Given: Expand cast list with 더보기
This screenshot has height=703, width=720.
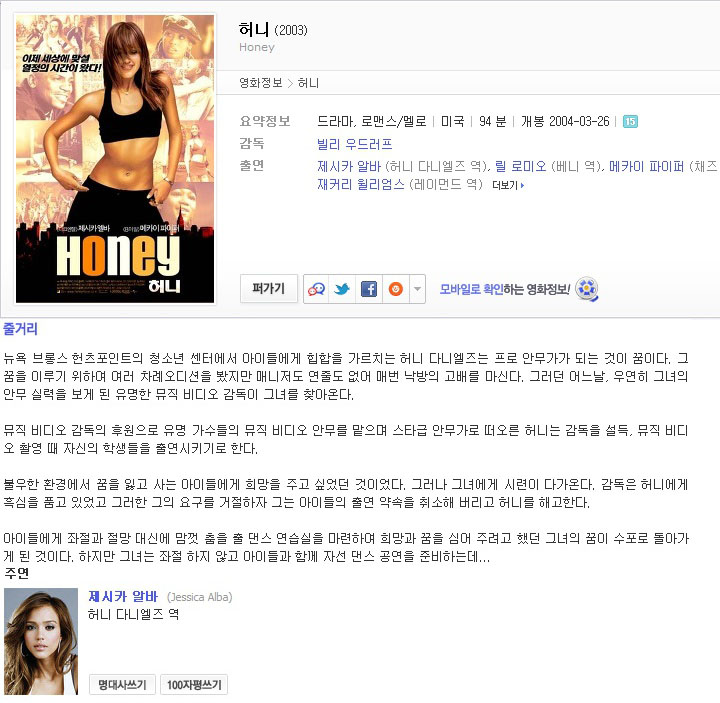Looking at the screenshot, I should 508,185.
